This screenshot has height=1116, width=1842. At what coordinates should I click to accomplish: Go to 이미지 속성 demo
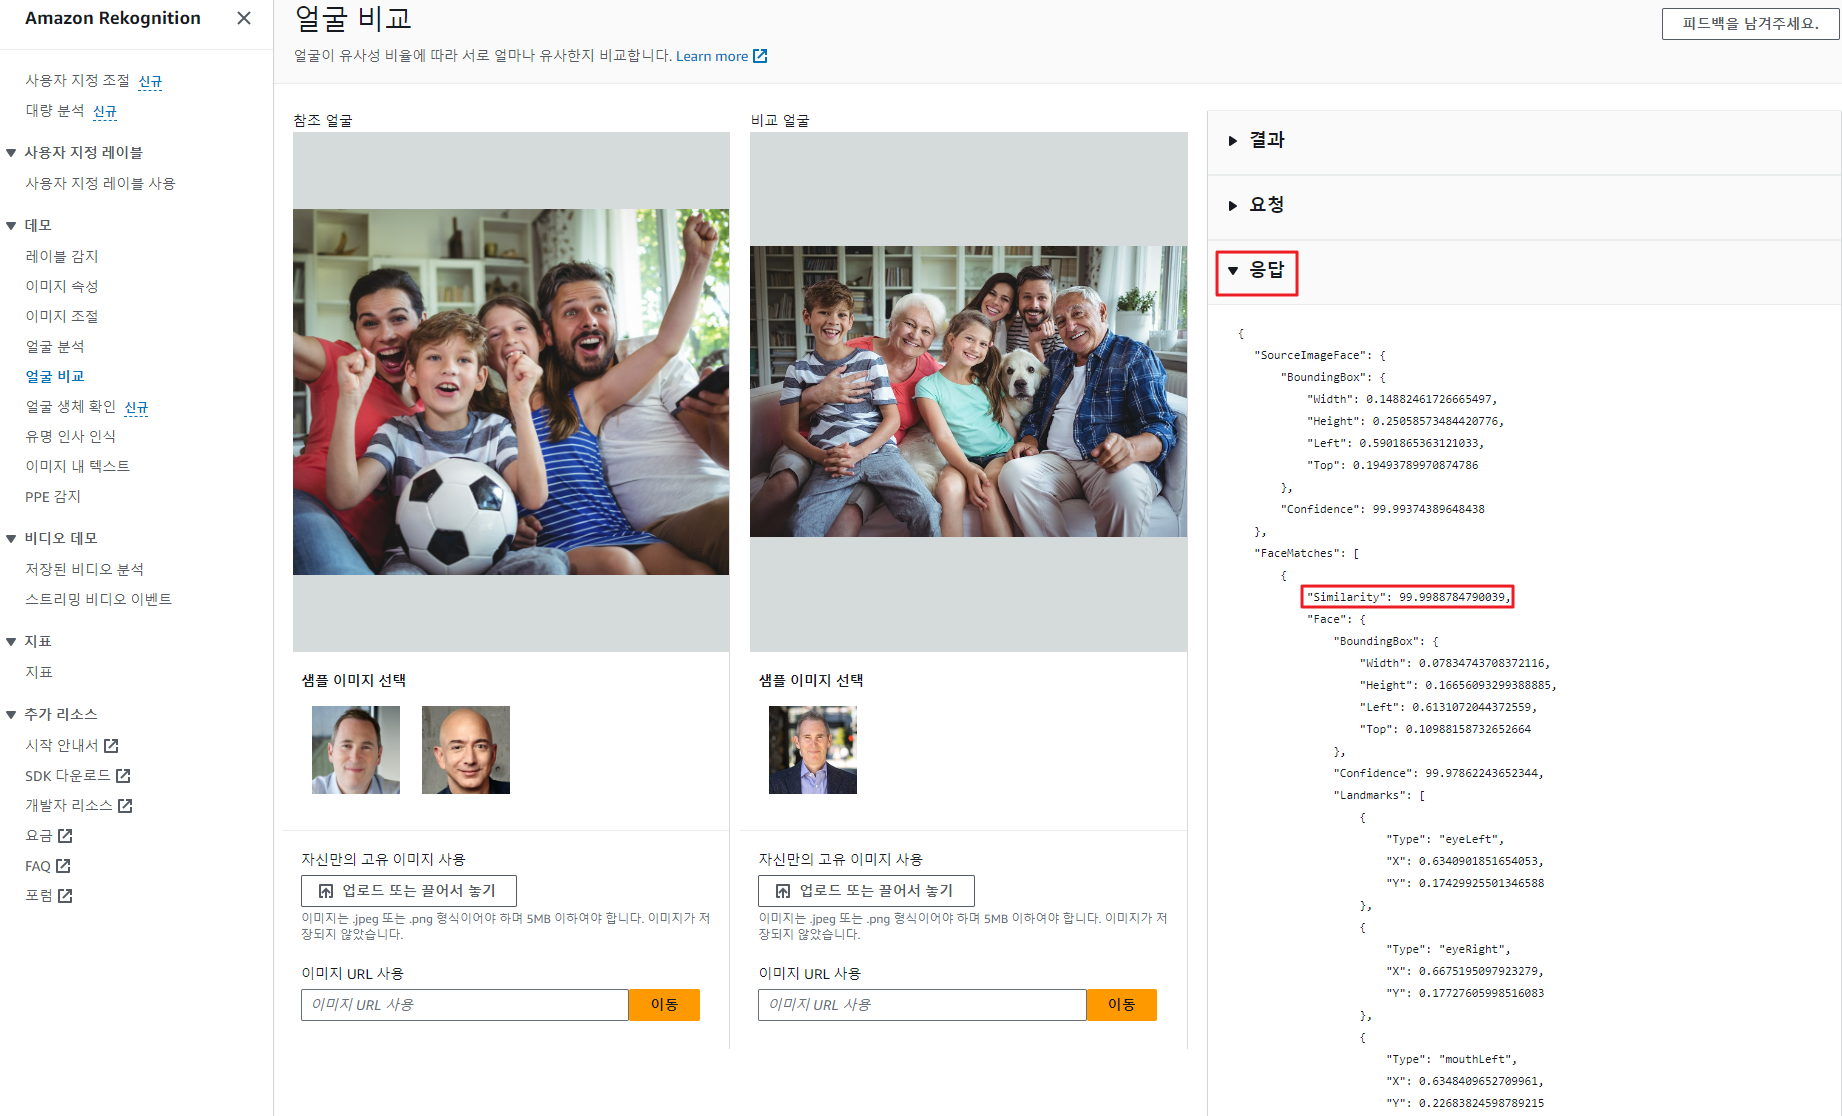point(62,286)
